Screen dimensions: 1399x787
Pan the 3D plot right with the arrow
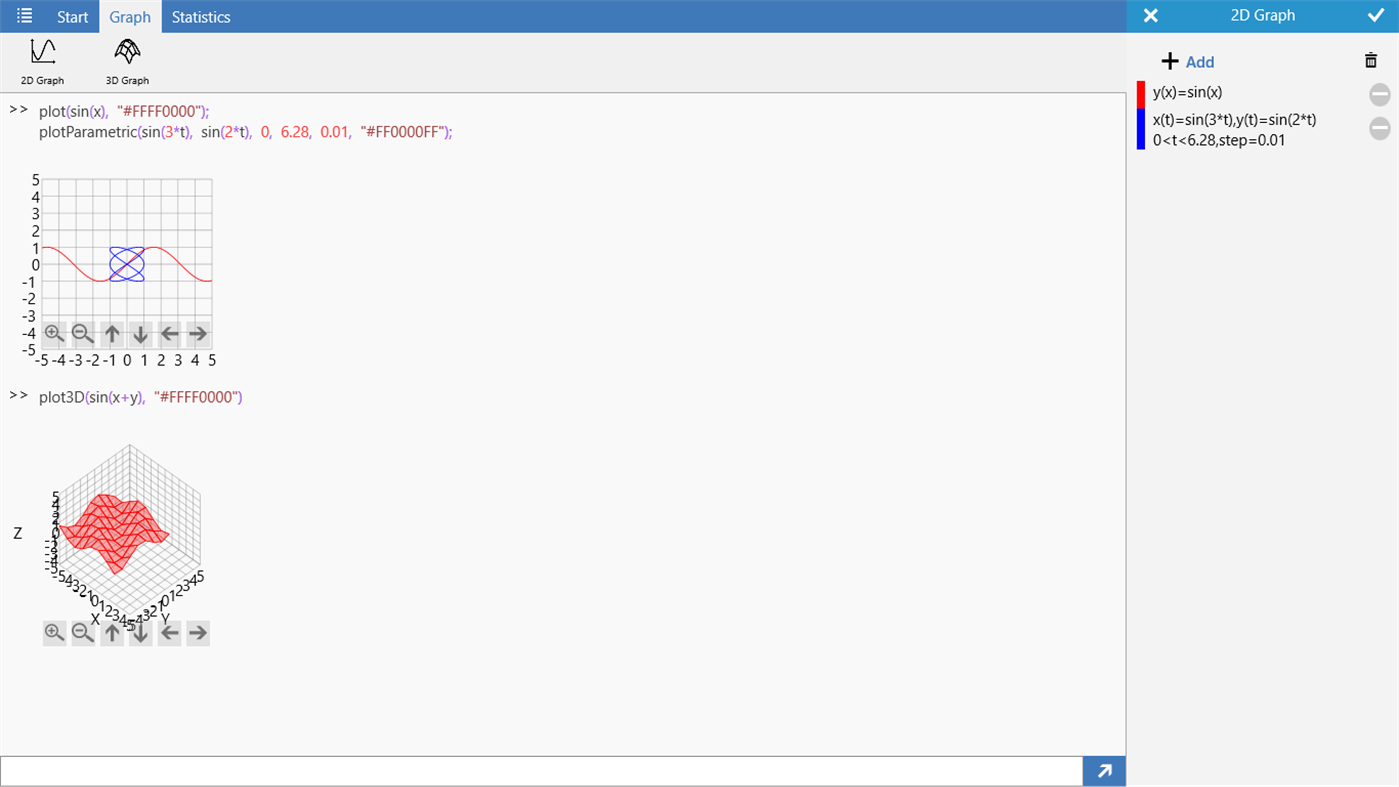198,632
